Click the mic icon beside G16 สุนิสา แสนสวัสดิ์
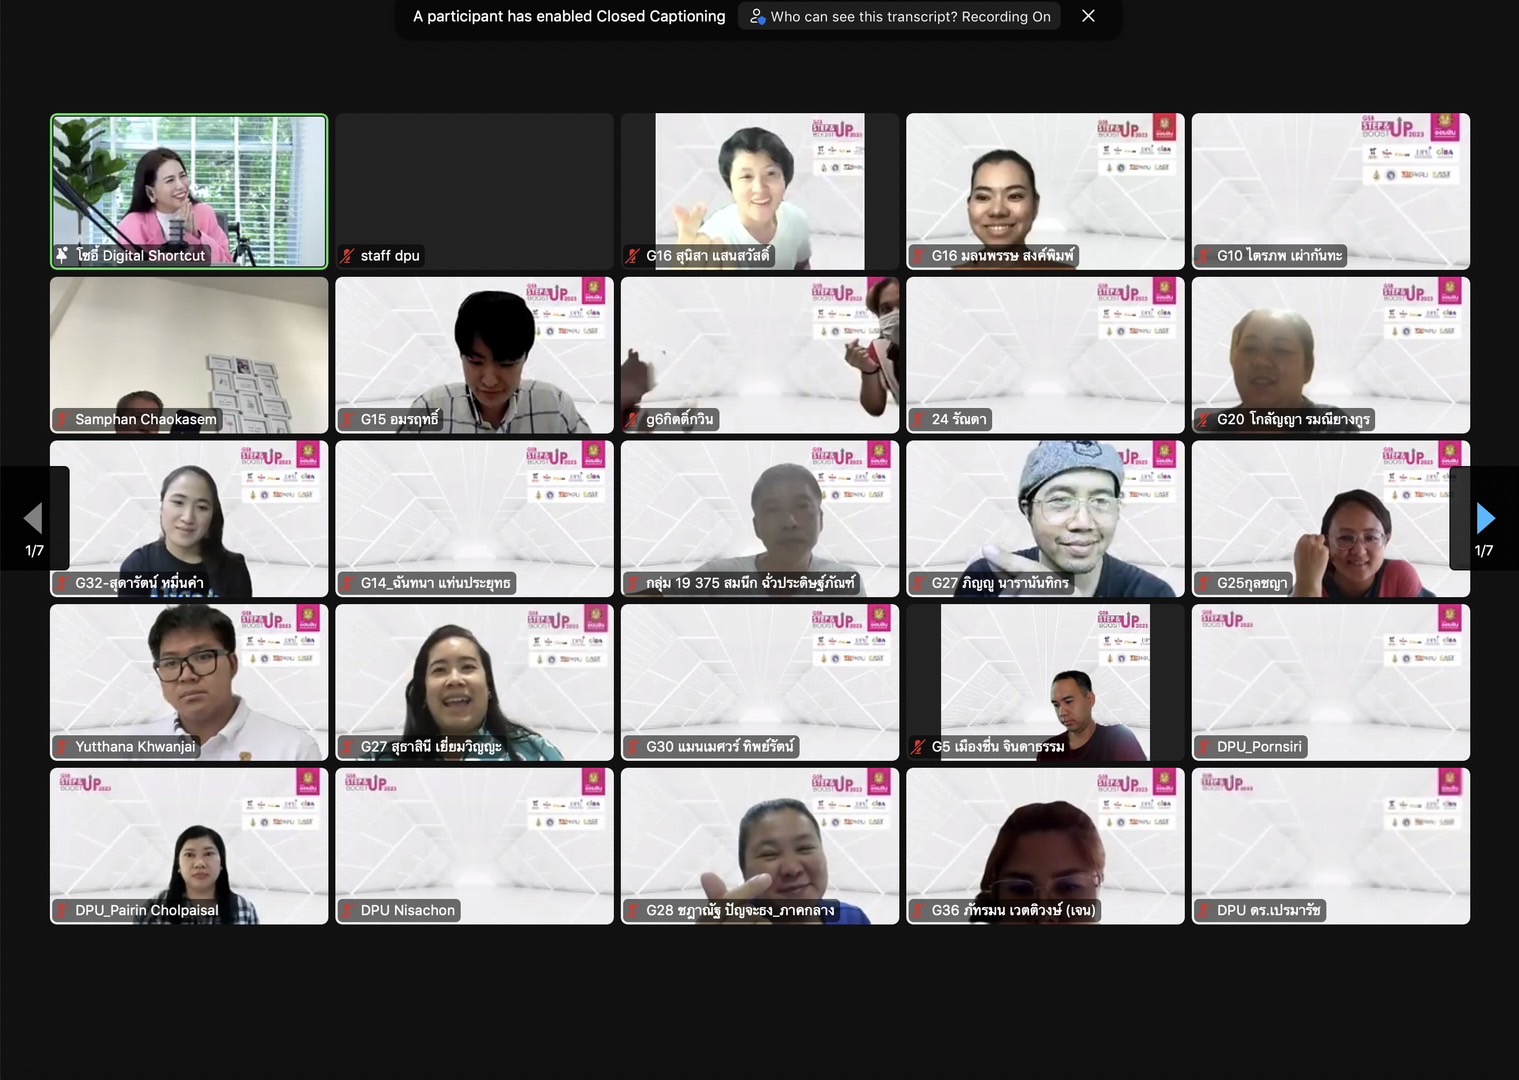This screenshot has width=1519, height=1080. click(x=632, y=255)
